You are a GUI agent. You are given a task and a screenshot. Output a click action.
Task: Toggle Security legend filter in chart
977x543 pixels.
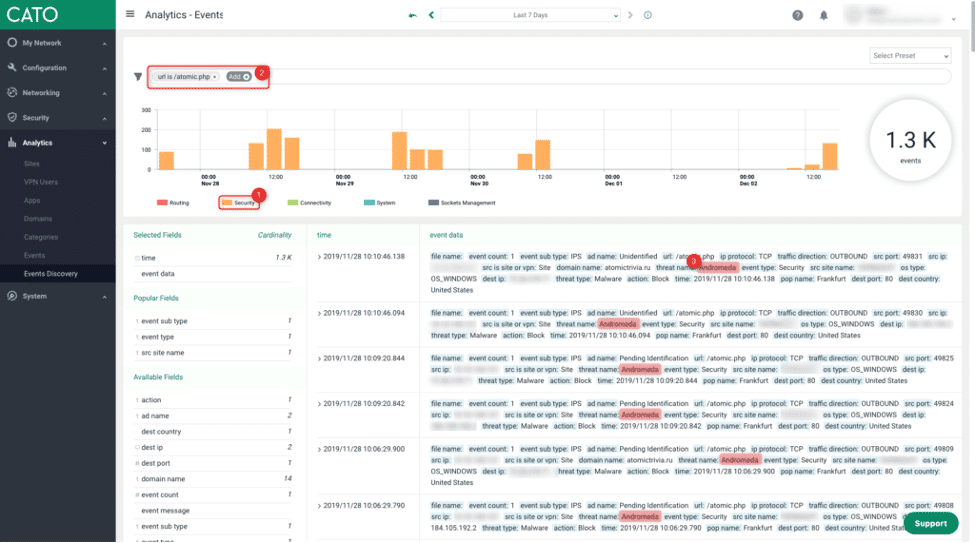238,203
